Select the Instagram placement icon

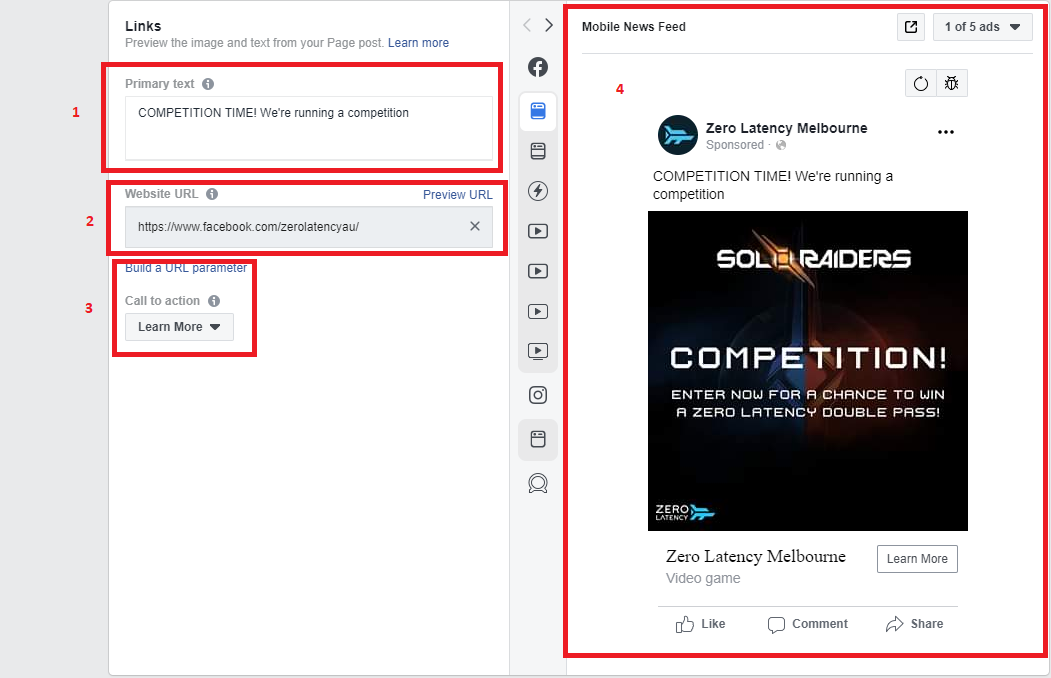(538, 395)
